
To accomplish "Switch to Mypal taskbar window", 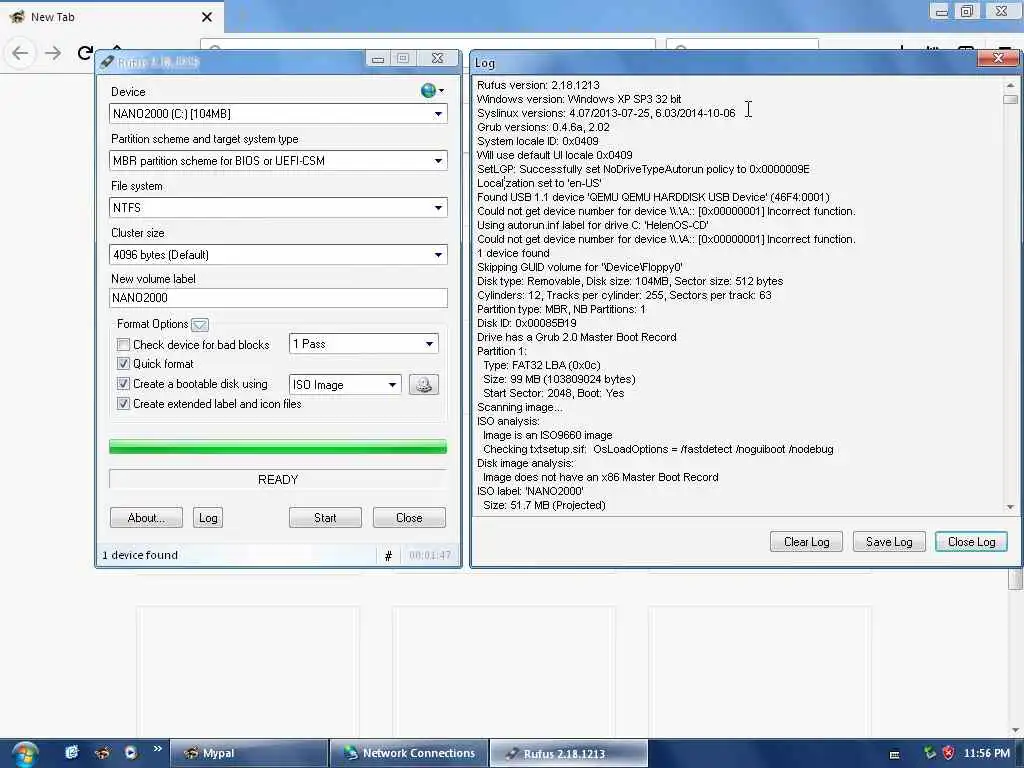I will pos(249,754).
